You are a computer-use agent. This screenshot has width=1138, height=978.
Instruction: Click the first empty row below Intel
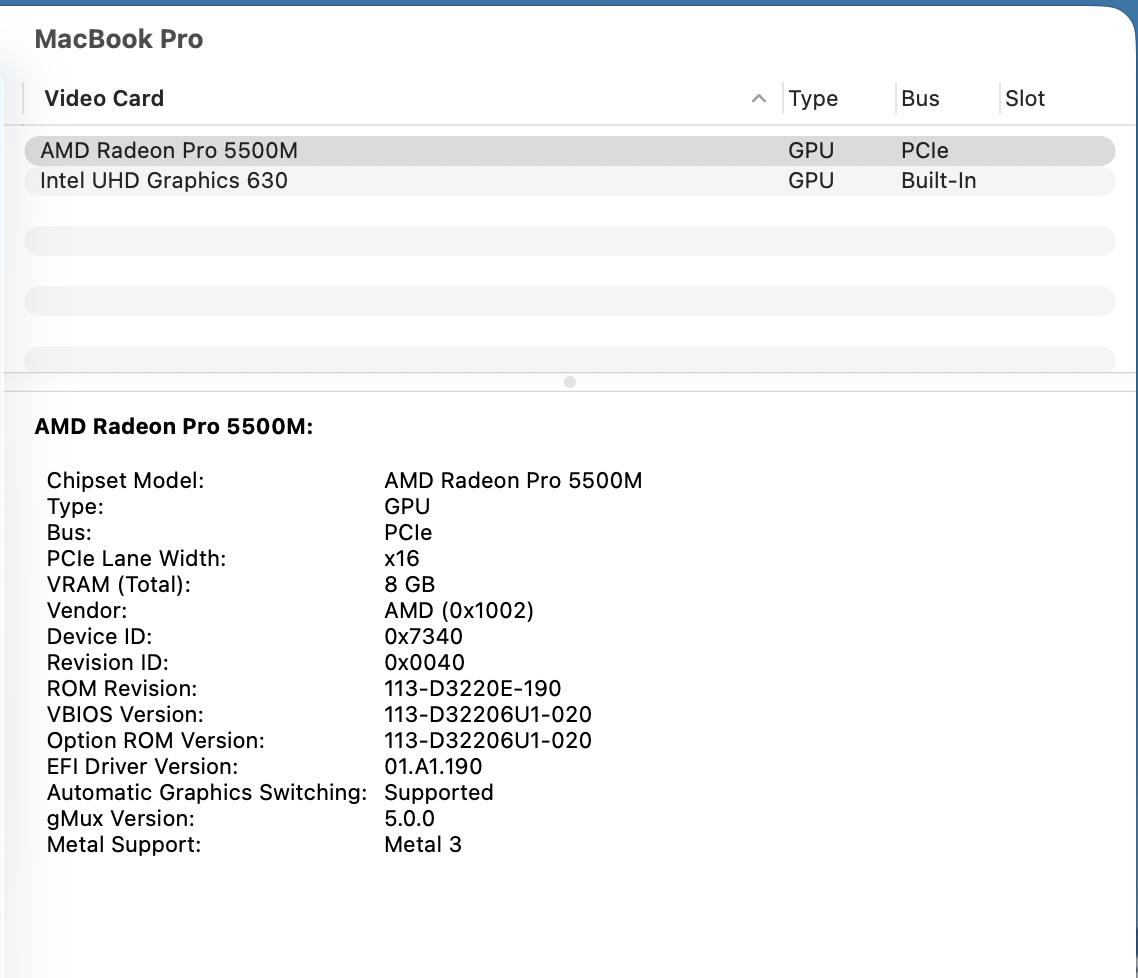(569, 241)
